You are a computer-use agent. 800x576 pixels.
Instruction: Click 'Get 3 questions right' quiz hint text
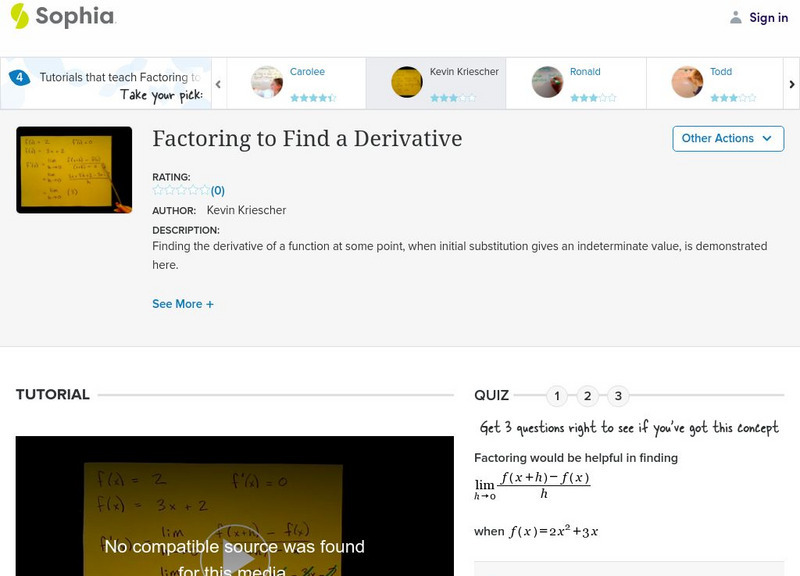tap(629, 428)
